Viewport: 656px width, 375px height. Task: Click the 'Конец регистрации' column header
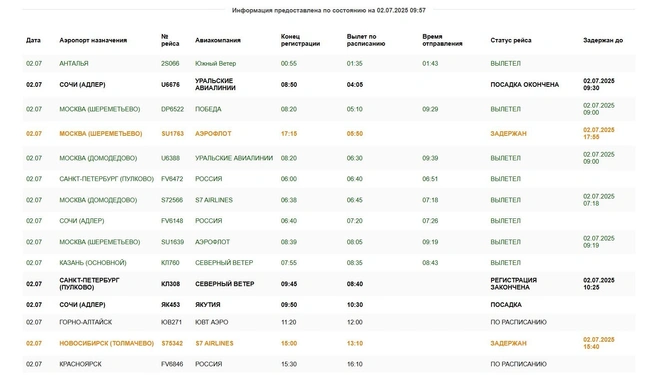tap(300, 40)
